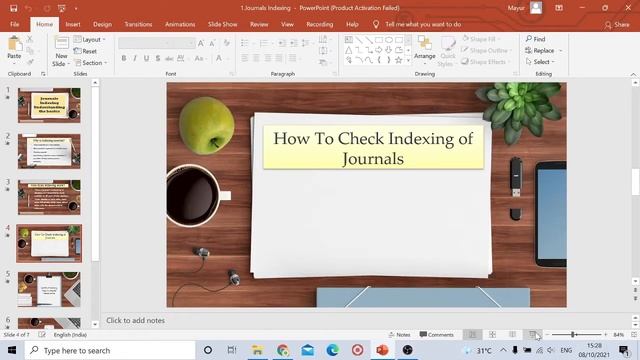Viewport: 640px width, 360px height.
Task: Open the Select dropdown in Editing group
Action: [x=540, y=62]
